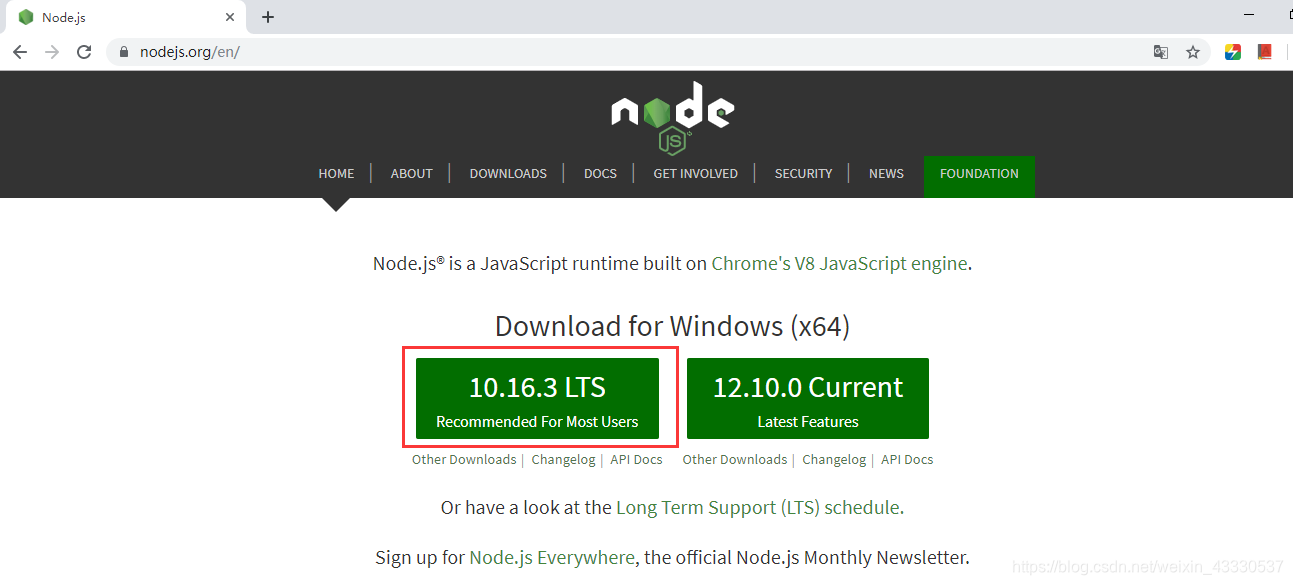Screen dimensions: 1293x585
Task: Click the translate page icon
Action: [1161, 52]
